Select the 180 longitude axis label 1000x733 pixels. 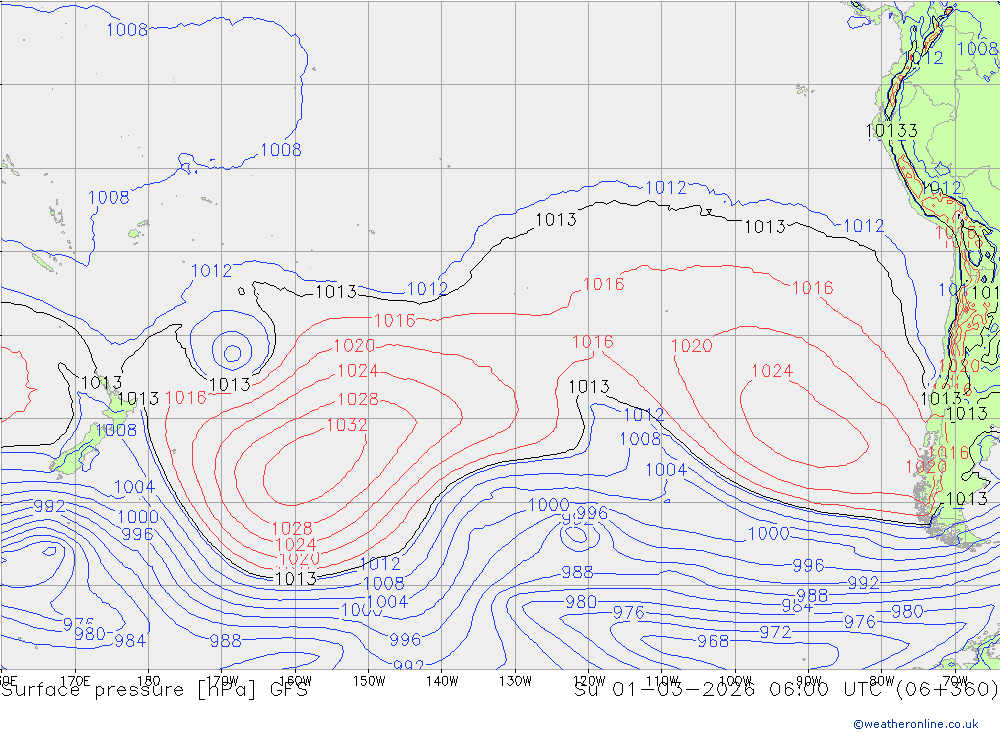click(149, 681)
